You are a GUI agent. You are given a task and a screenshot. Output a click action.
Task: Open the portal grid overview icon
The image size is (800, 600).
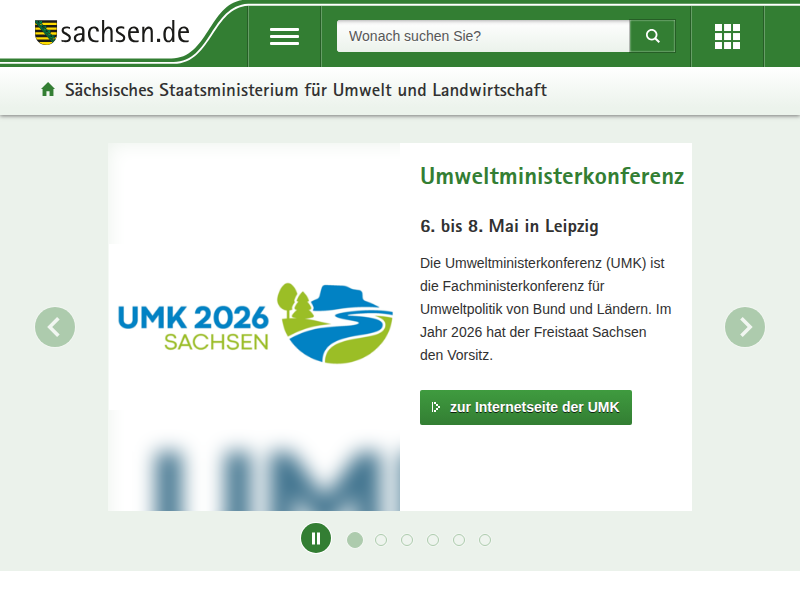(727, 36)
